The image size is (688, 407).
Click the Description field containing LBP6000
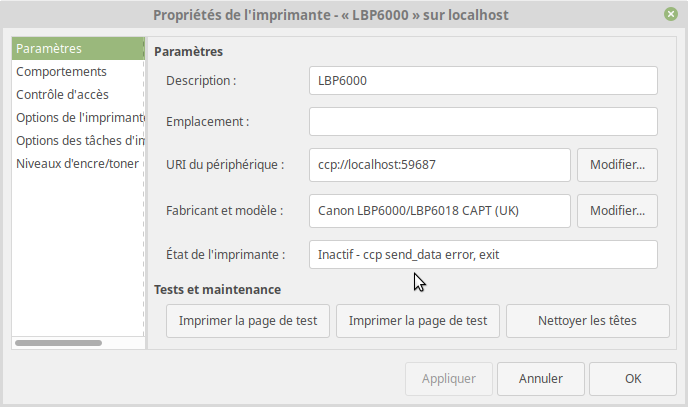point(483,80)
